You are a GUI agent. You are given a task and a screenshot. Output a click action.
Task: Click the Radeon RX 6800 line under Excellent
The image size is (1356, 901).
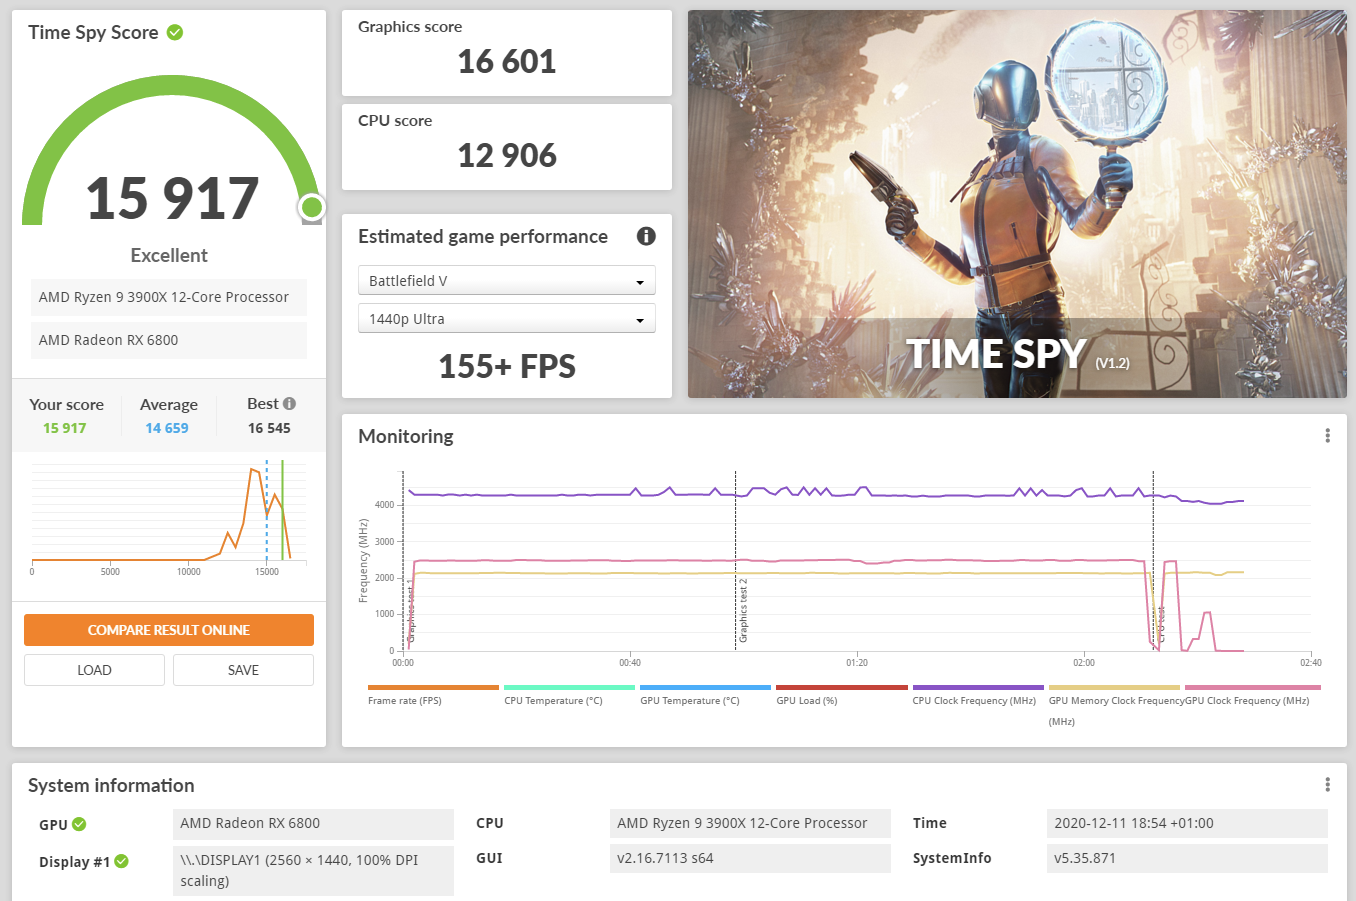[x=169, y=340]
